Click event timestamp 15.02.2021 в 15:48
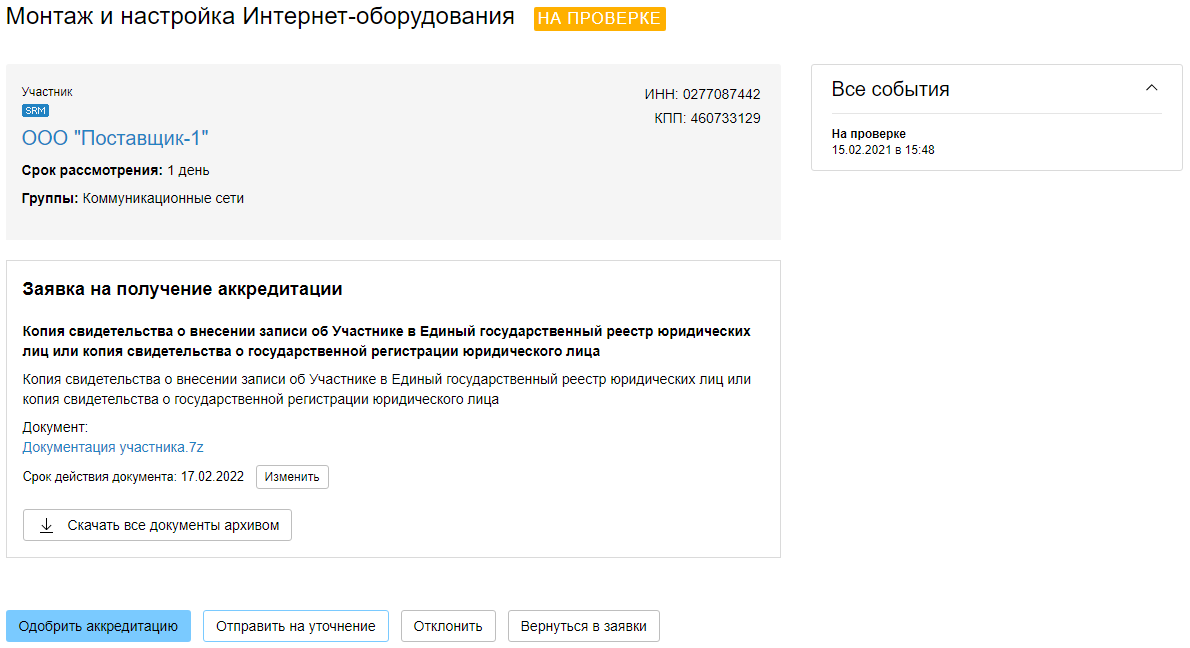The height and width of the screenshot is (648, 1190). click(882, 150)
